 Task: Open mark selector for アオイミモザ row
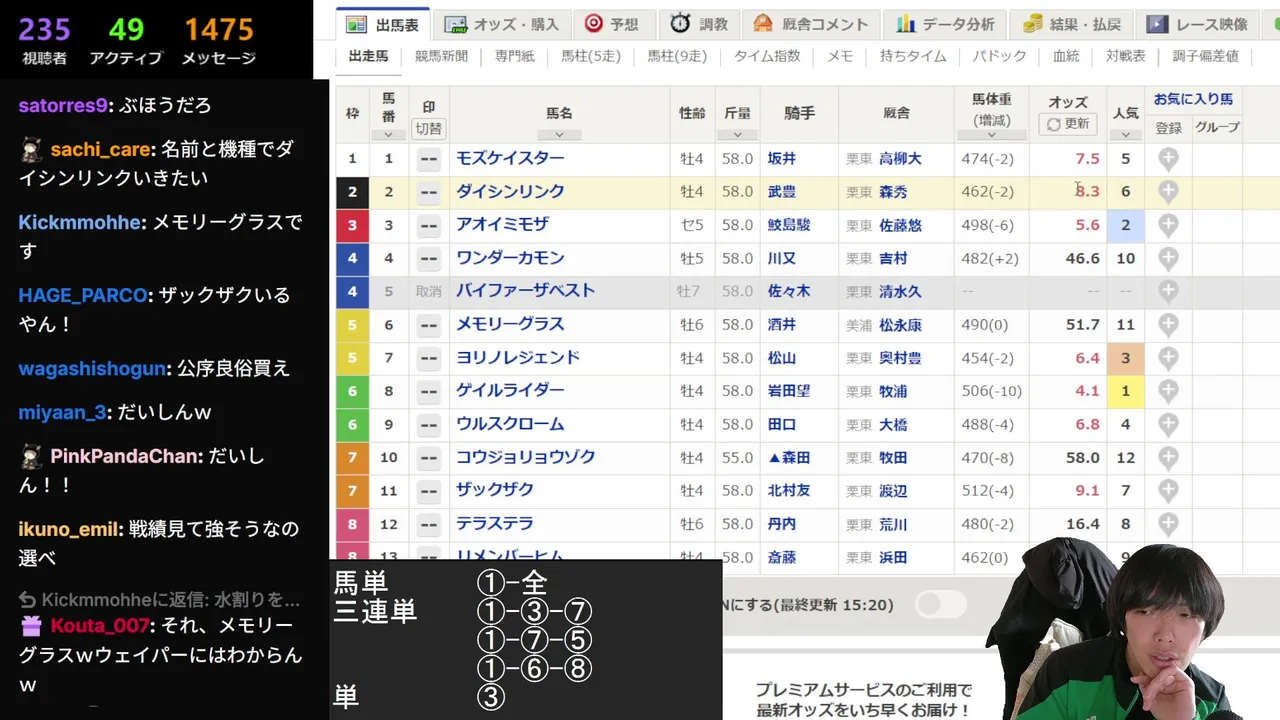429,225
